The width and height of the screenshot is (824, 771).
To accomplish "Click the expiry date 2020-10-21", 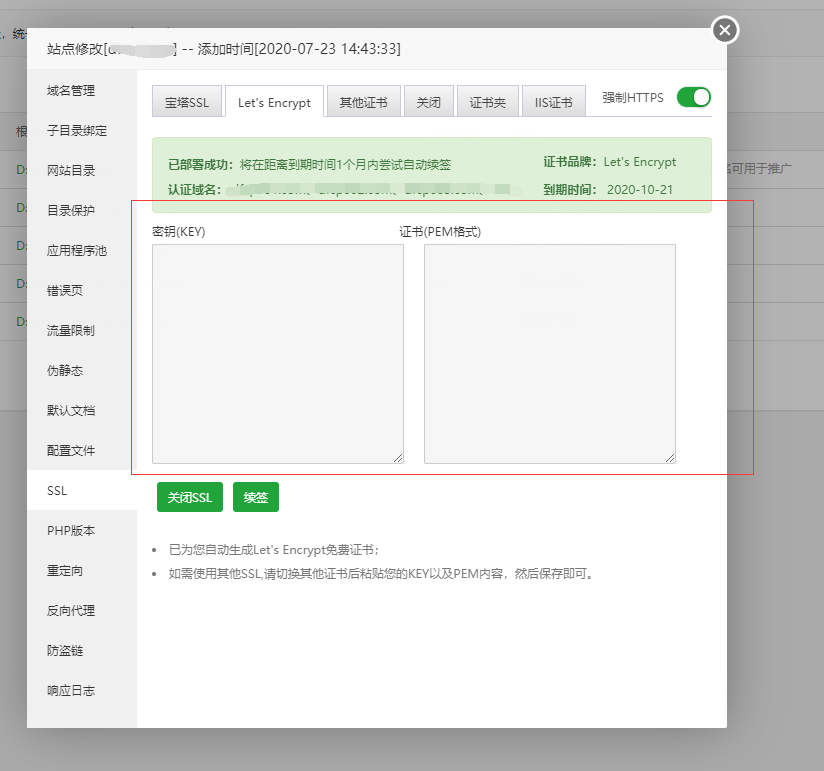I will click(640, 190).
